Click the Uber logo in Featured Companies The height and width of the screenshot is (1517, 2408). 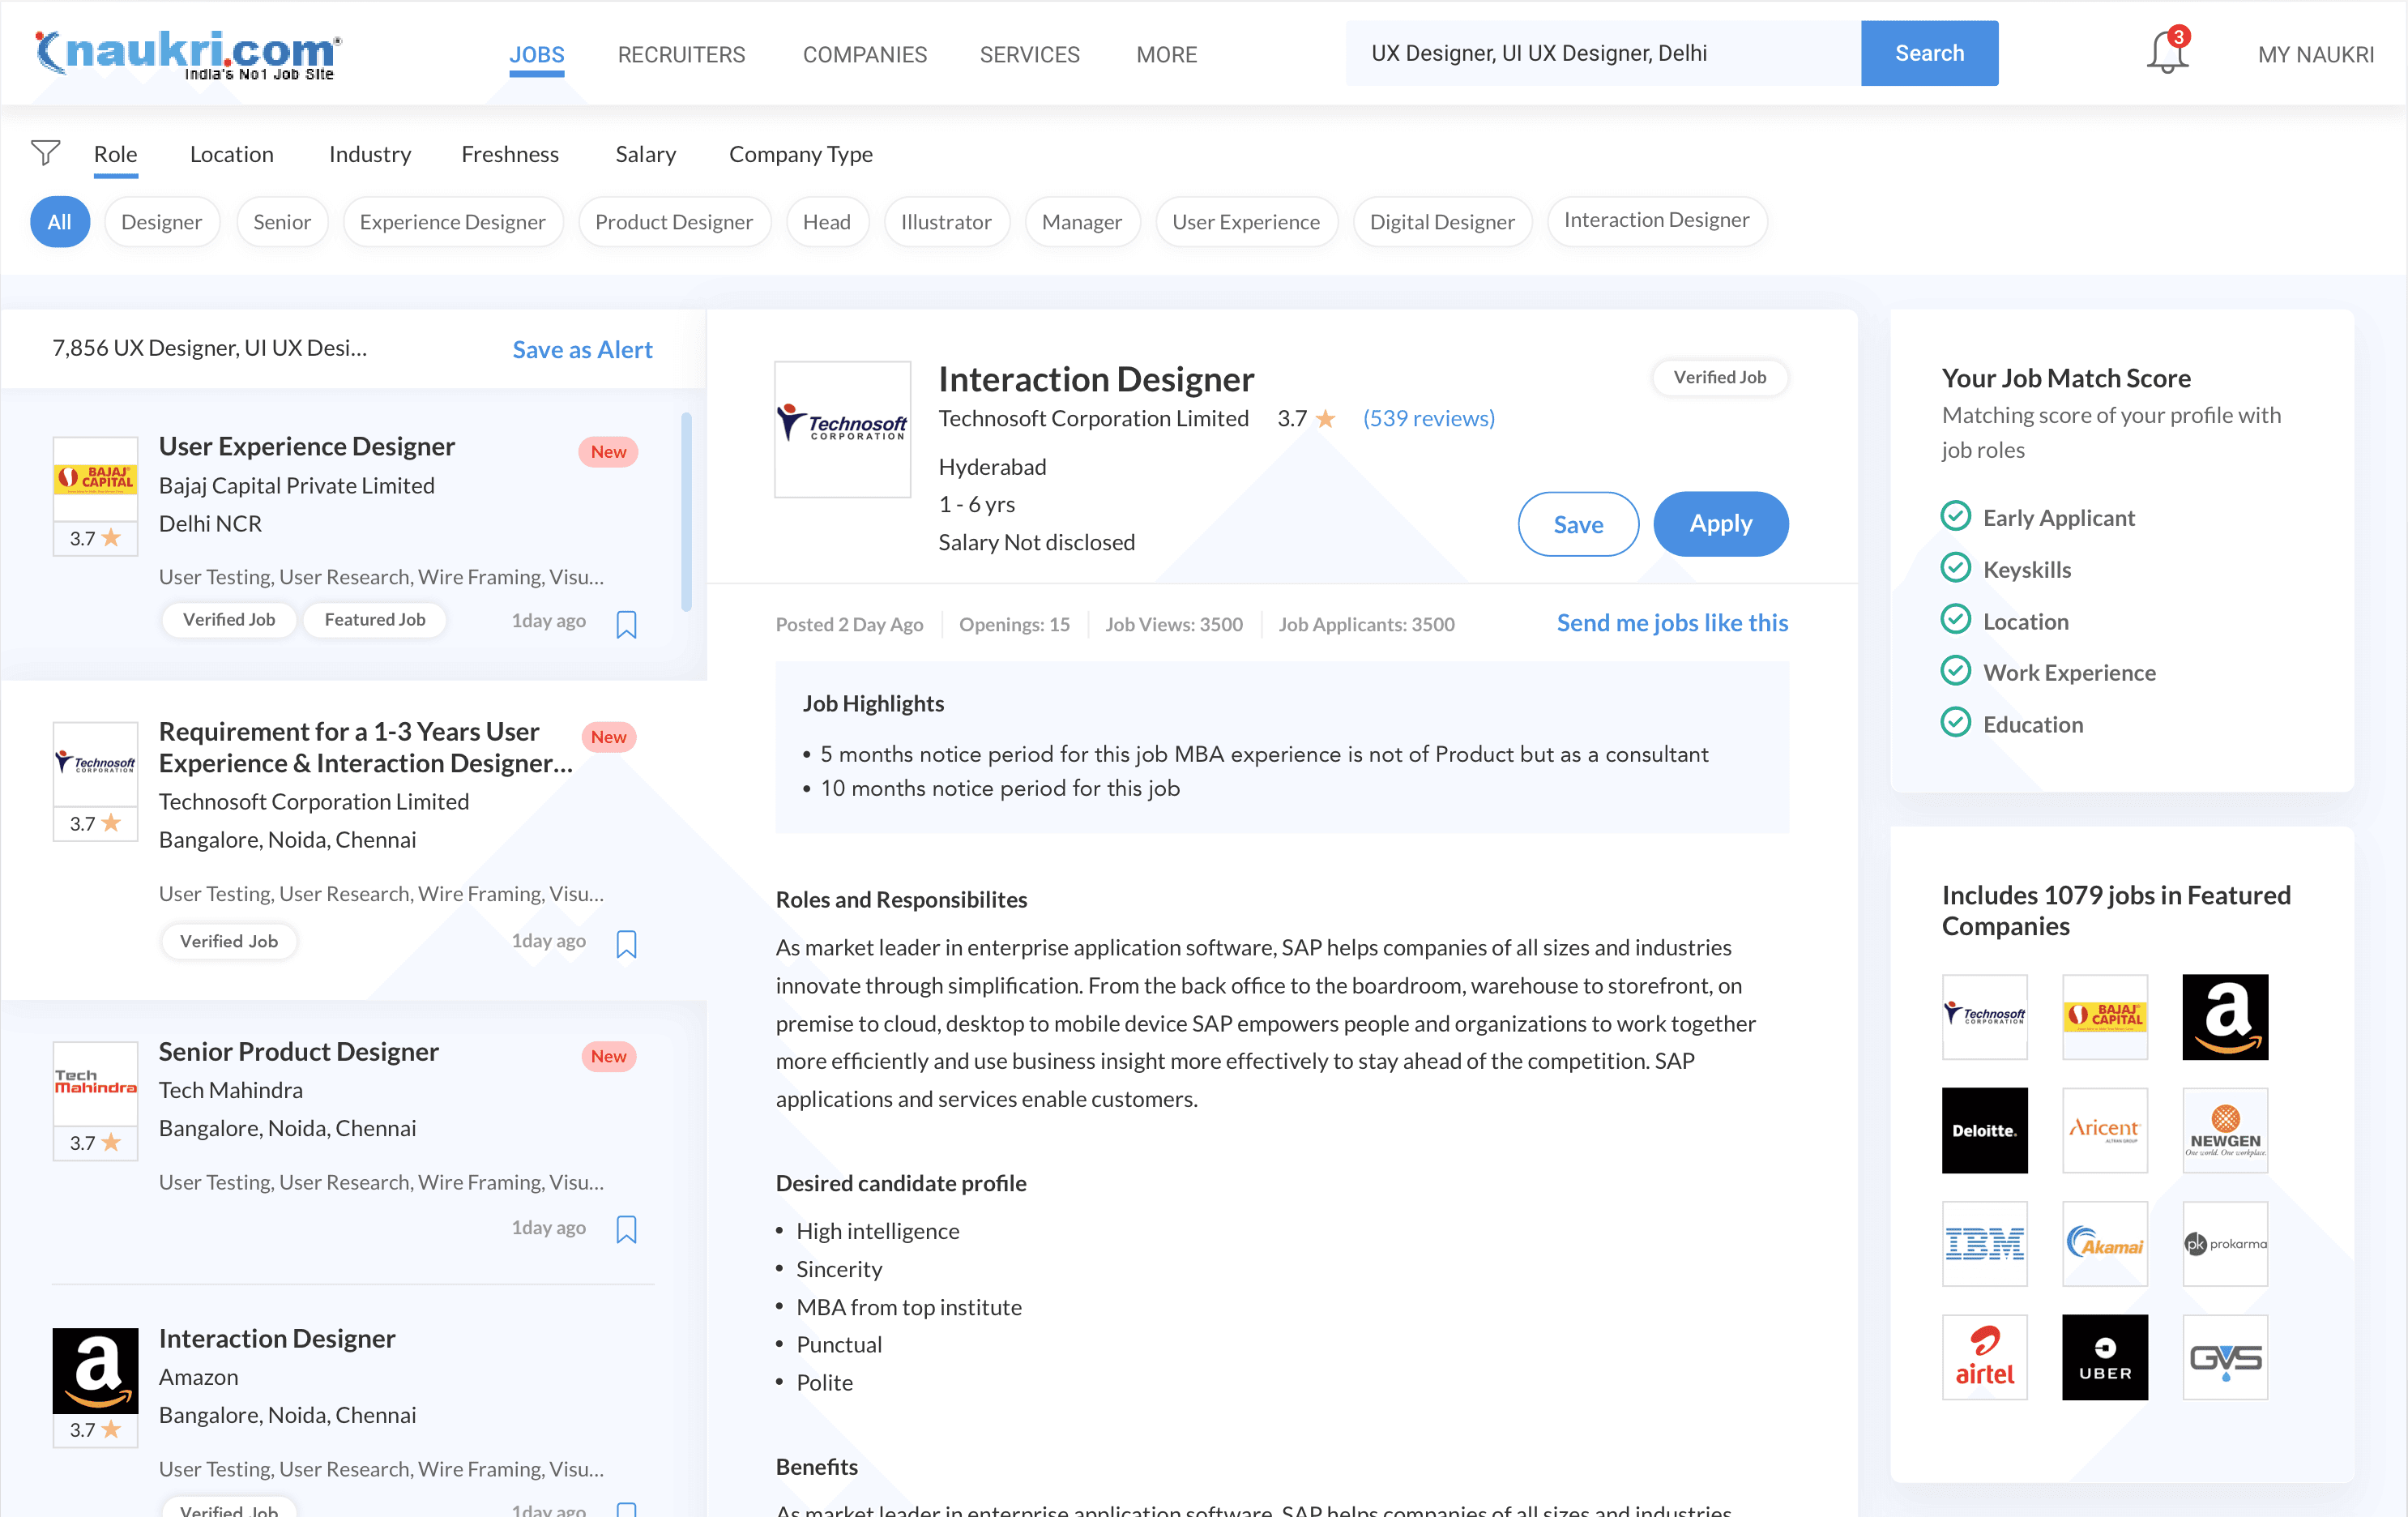[x=2104, y=1357]
